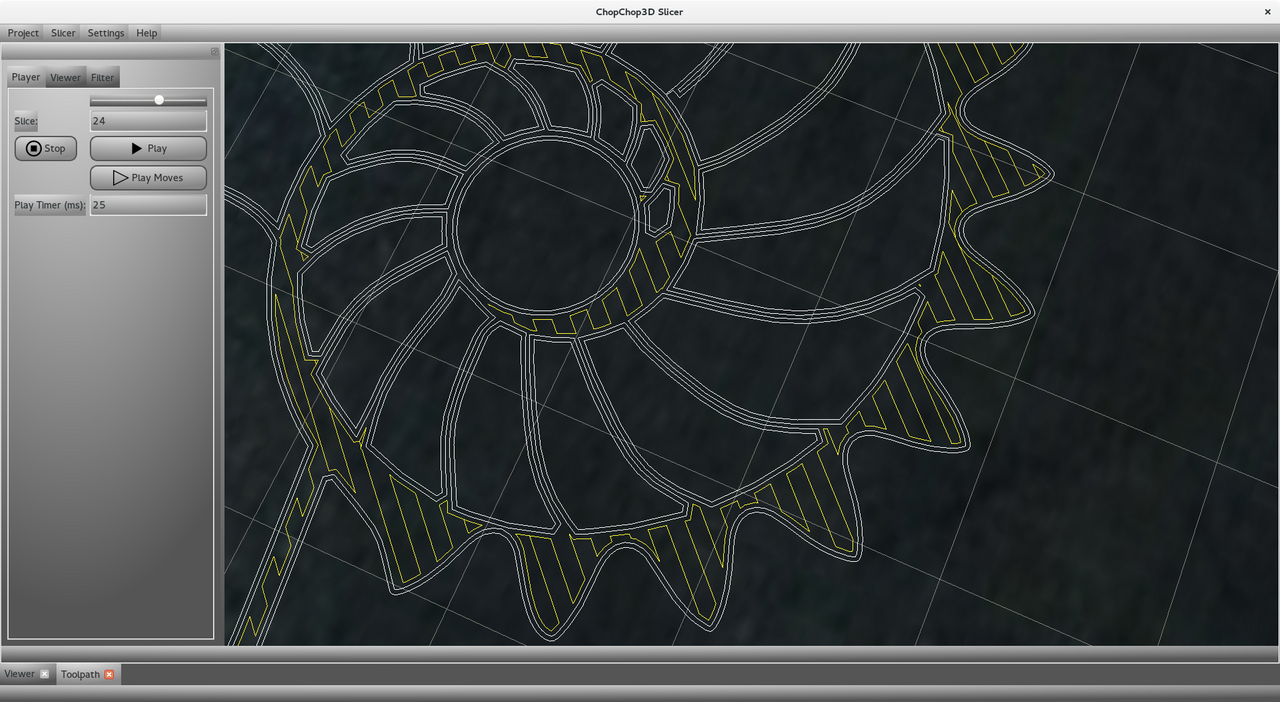Switch to the Filter tab
This screenshot has width=1280, height=702.
coord(102,77)
